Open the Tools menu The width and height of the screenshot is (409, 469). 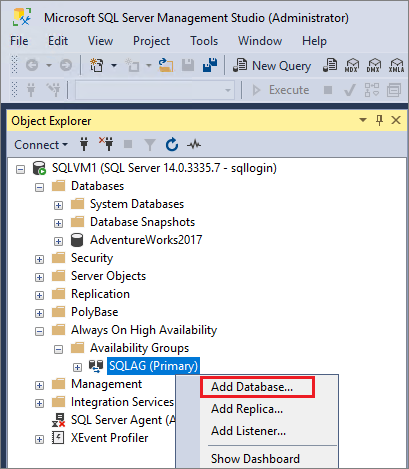click(x=204, y=41)
